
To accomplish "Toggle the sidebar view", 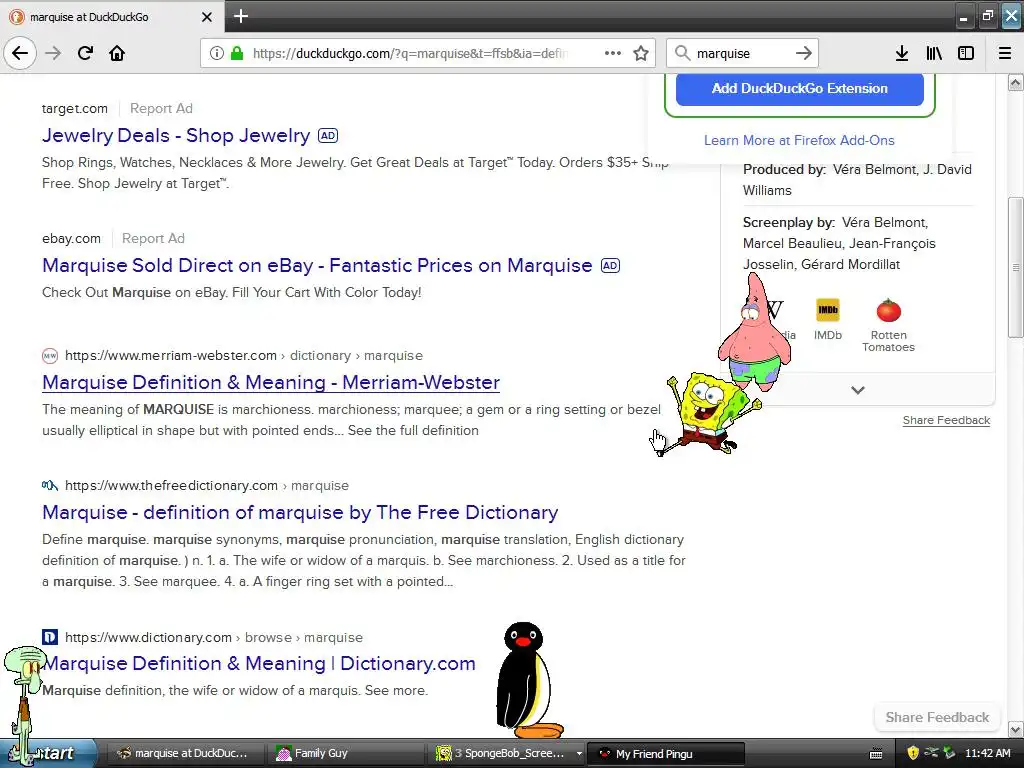I will point(966,53).
